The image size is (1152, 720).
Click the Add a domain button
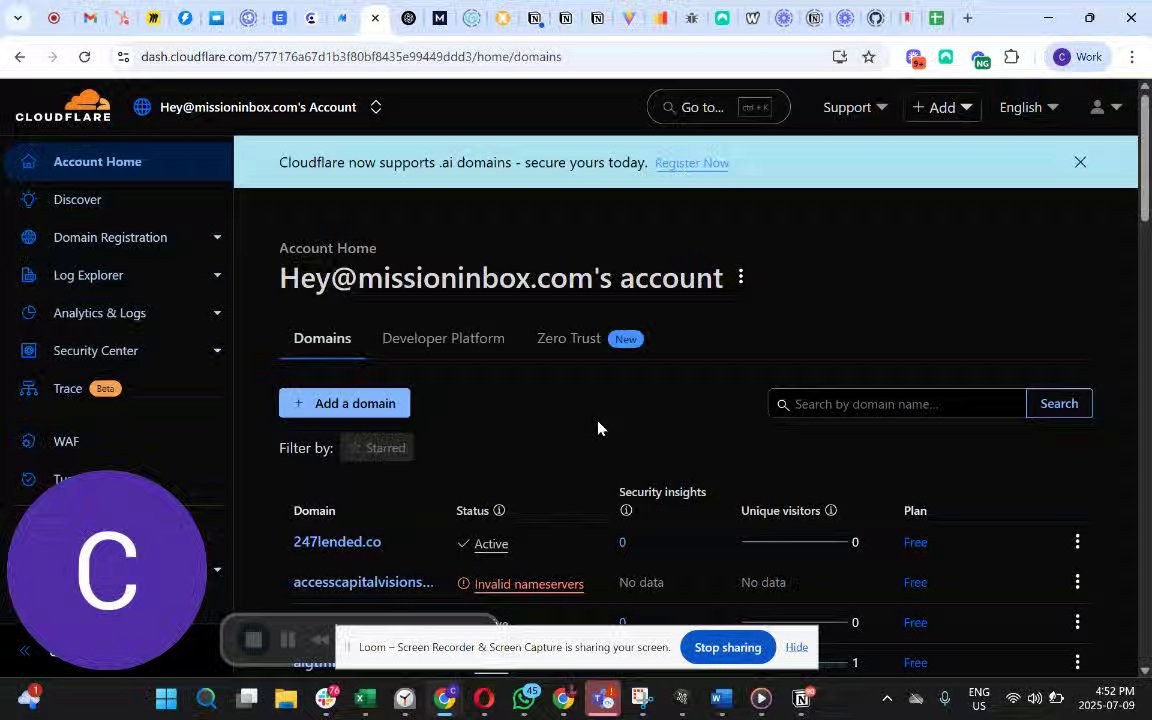pyautogui.click(x=345, y=403)
